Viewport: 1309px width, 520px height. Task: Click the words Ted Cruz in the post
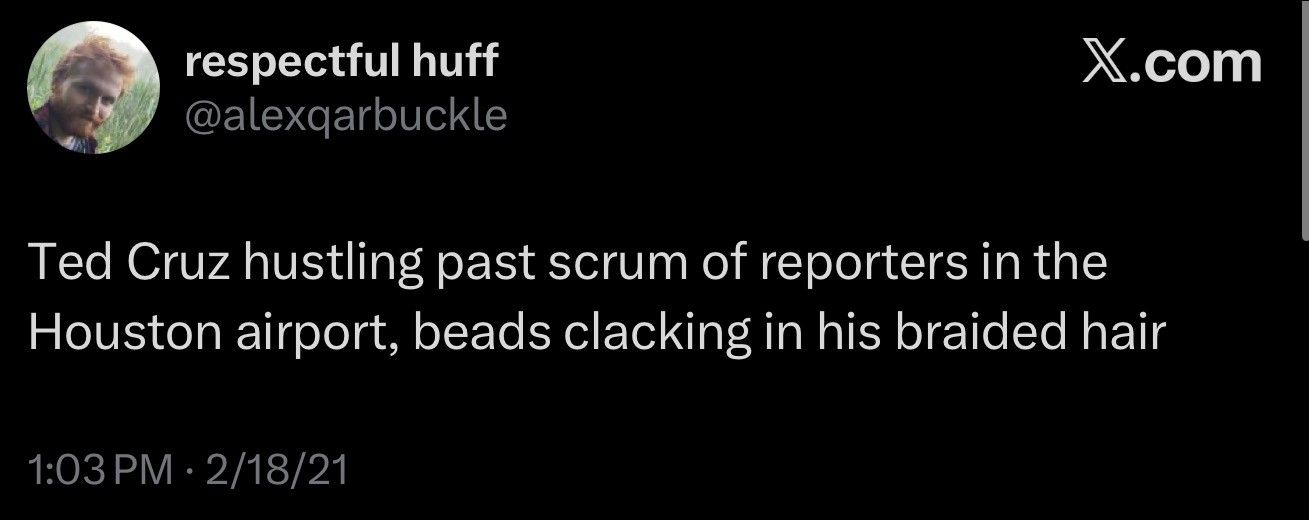click(123, 263)
